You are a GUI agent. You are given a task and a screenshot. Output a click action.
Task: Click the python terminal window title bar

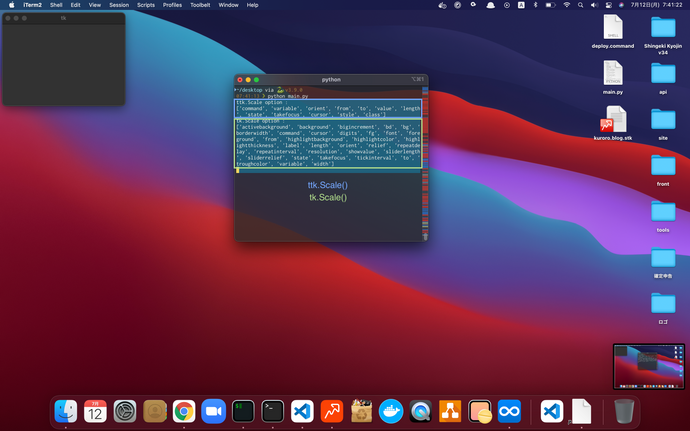coord(331,80)
